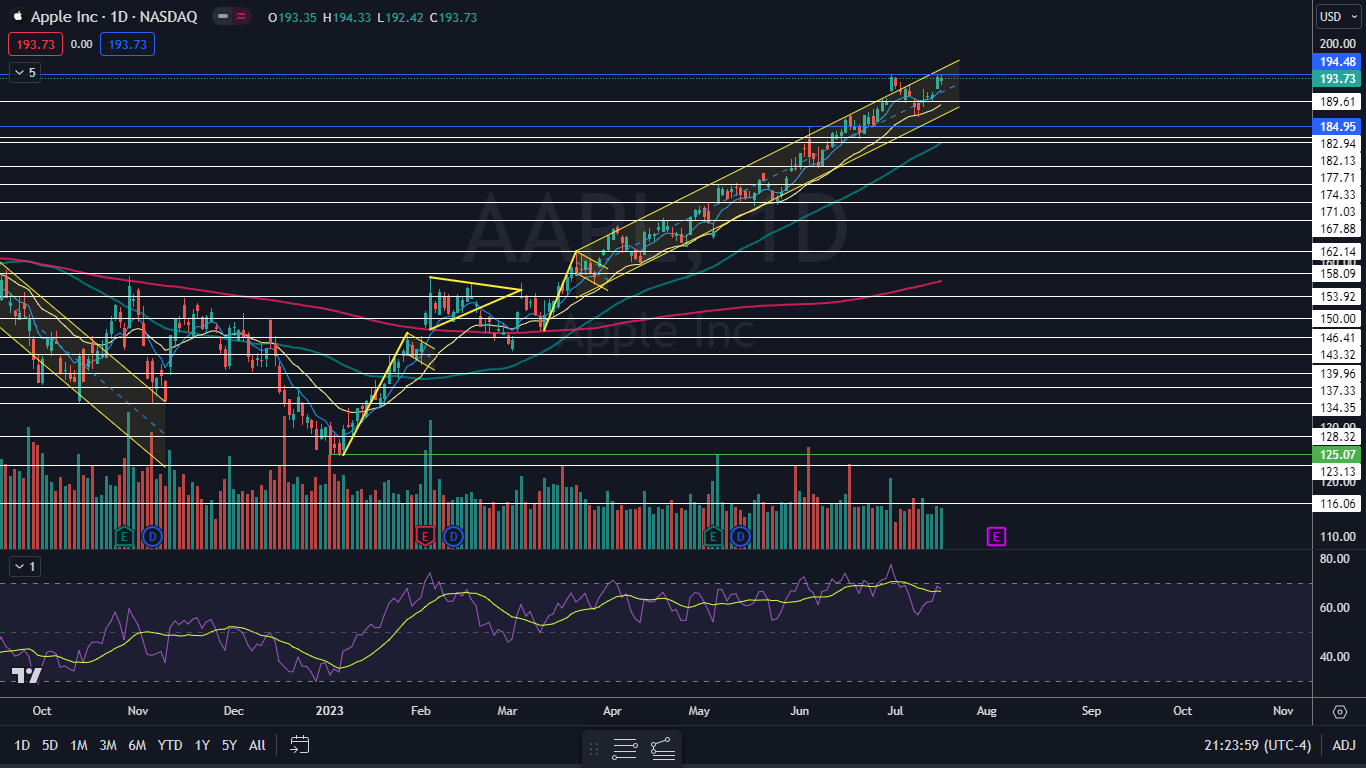This screenshot has height=768, width=1366.
Task: Click the May green earnings E marker
Action: tap(712, 537)
